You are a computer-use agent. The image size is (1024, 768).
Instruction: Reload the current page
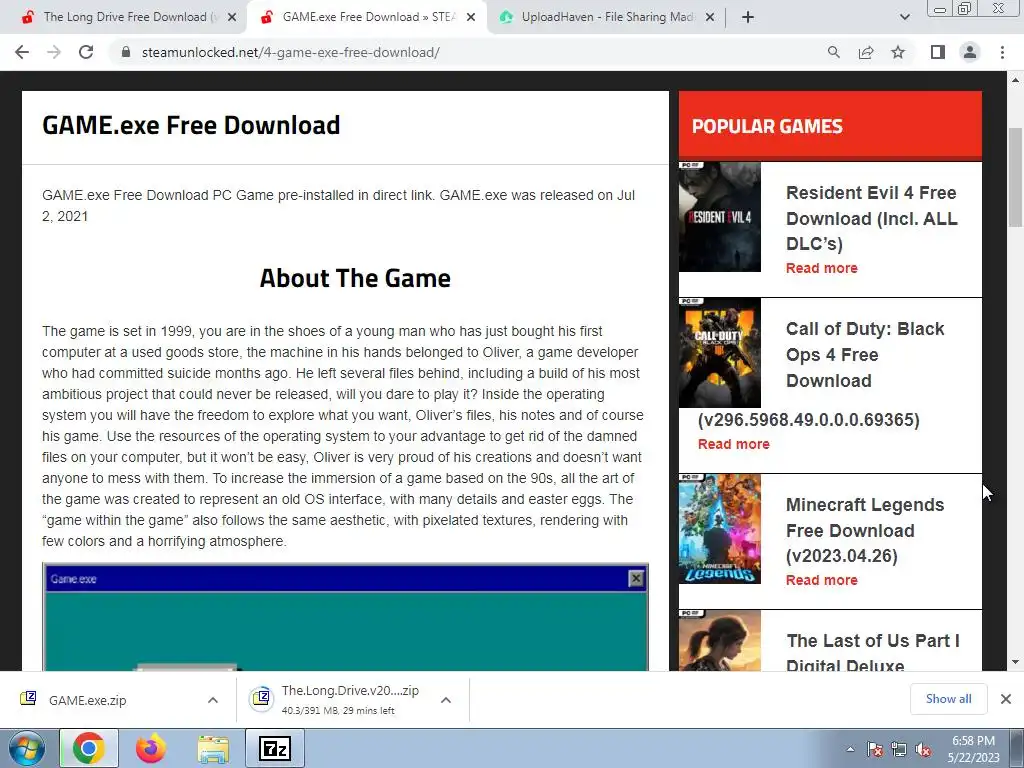click(86, 52)
